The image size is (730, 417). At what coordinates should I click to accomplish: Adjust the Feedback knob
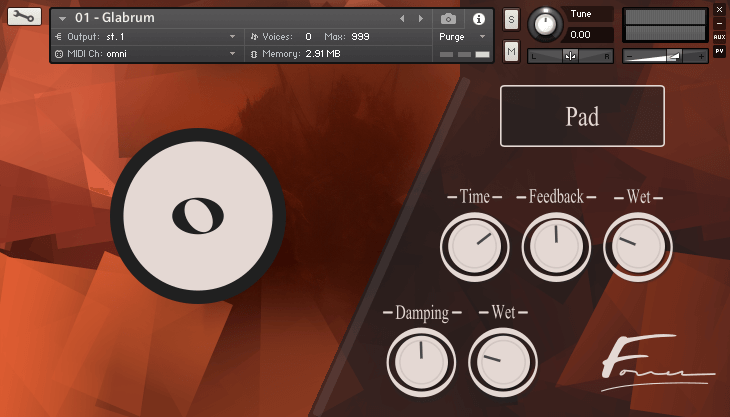(x=556, y=247)
